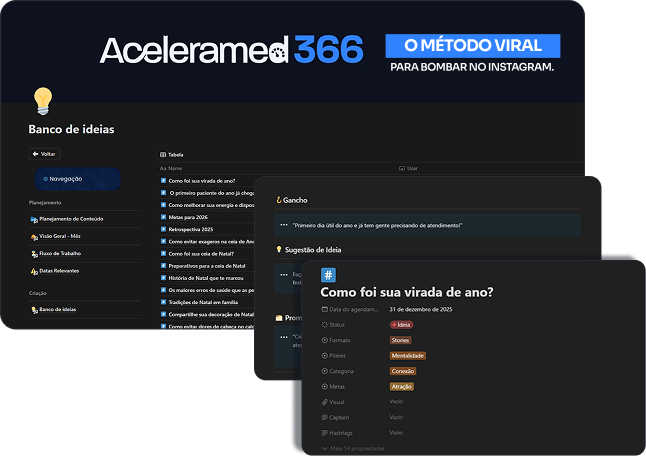Image resolution: width=646 pixels, height=456 pixels.
Task: Click the page icon of 'Como foi sua ceia de Natal?'
Action: pyautogui.click(x=163, y=254)
